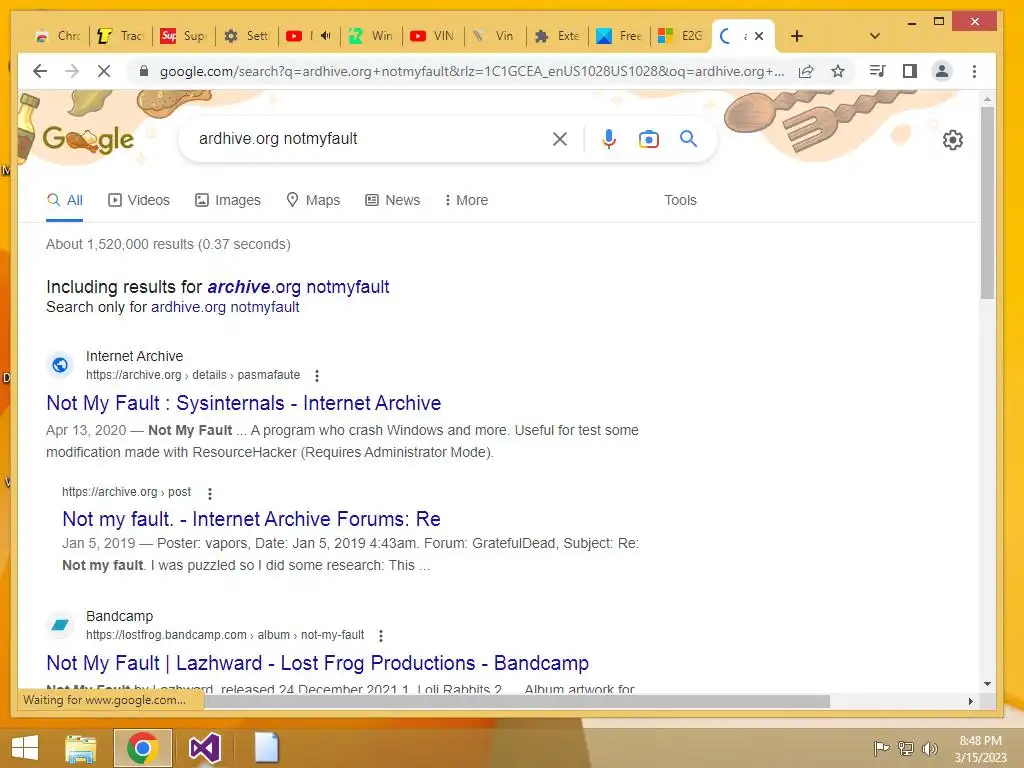
Task: Switch to Maps results
Action: [x=313, y=200]
